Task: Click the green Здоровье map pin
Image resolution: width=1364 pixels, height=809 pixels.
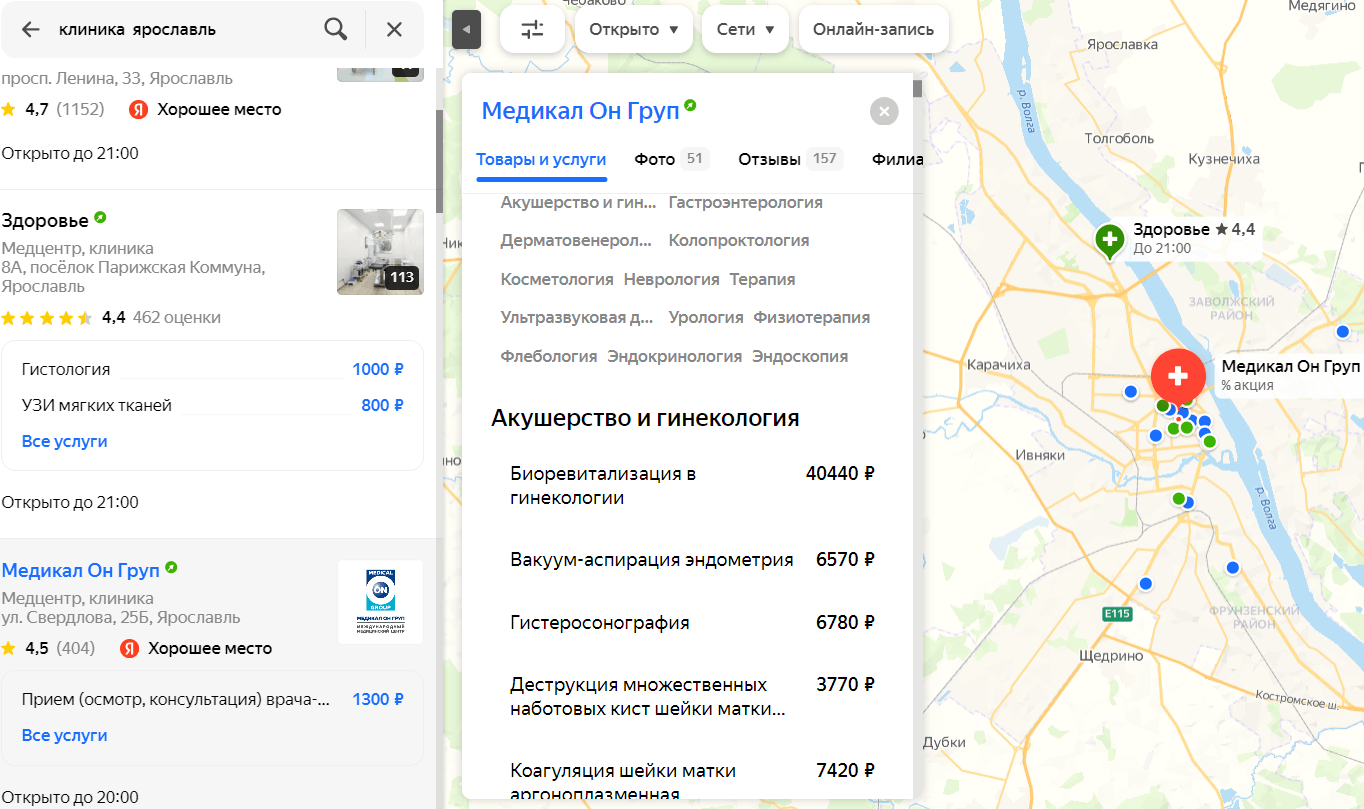Action: tap(1109, 240)
